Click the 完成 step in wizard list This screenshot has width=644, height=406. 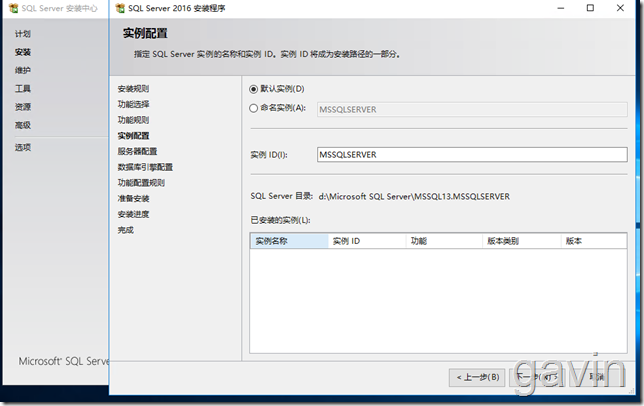coord(125,230)
